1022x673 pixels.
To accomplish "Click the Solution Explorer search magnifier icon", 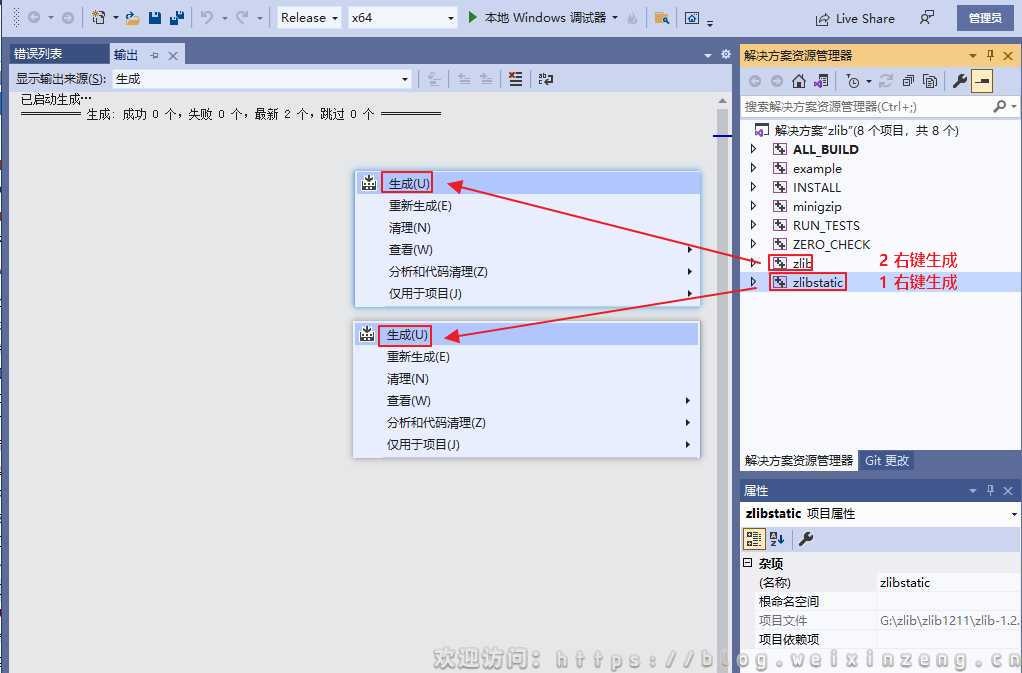I will point(999,106).
